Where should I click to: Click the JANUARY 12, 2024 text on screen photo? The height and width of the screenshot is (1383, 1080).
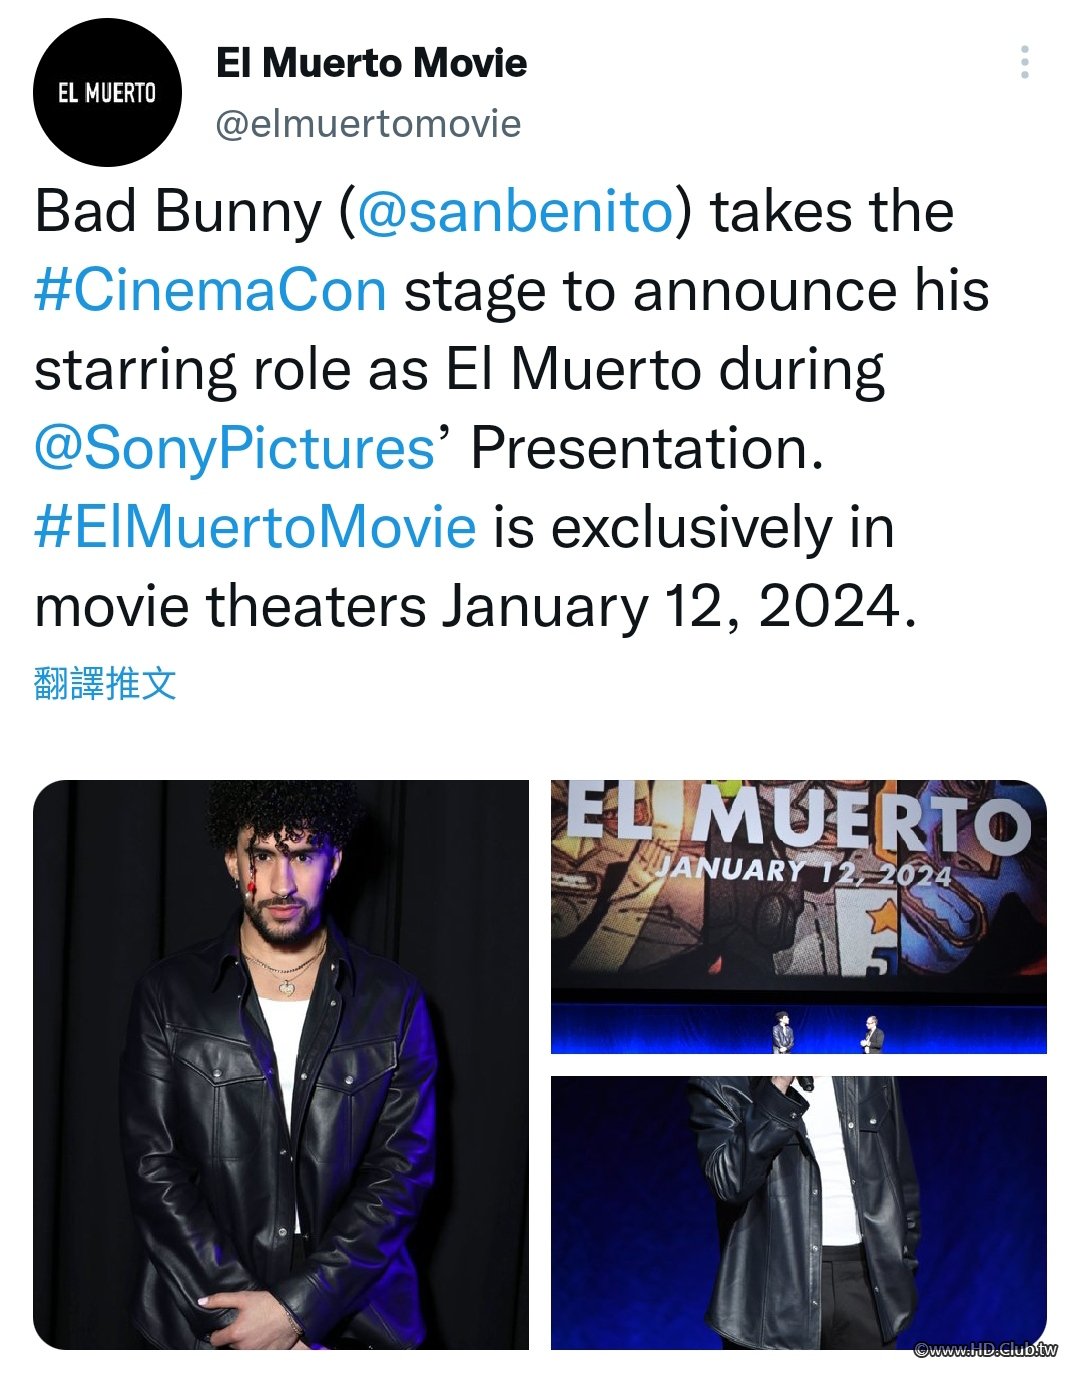tap(803, 871)
